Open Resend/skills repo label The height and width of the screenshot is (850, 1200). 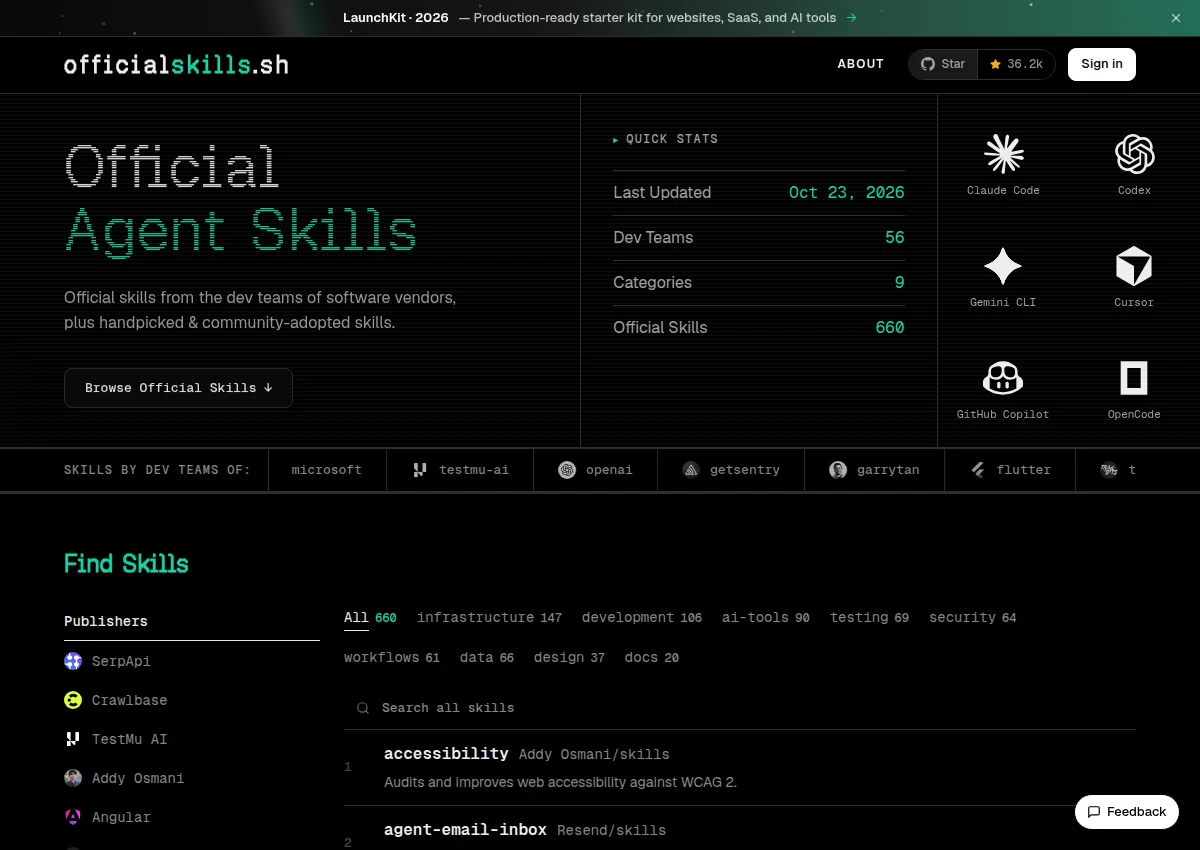tap(611, 831)
